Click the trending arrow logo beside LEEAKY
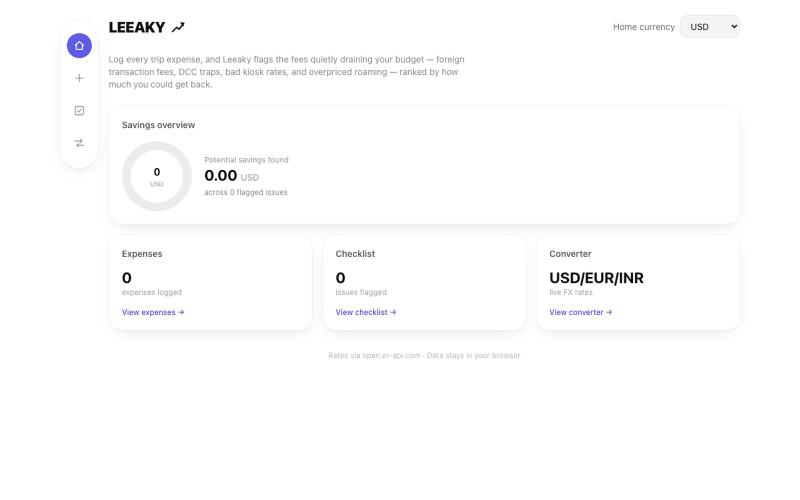The width and height of the screenshot is (800, 500). [x=178, y=27]
